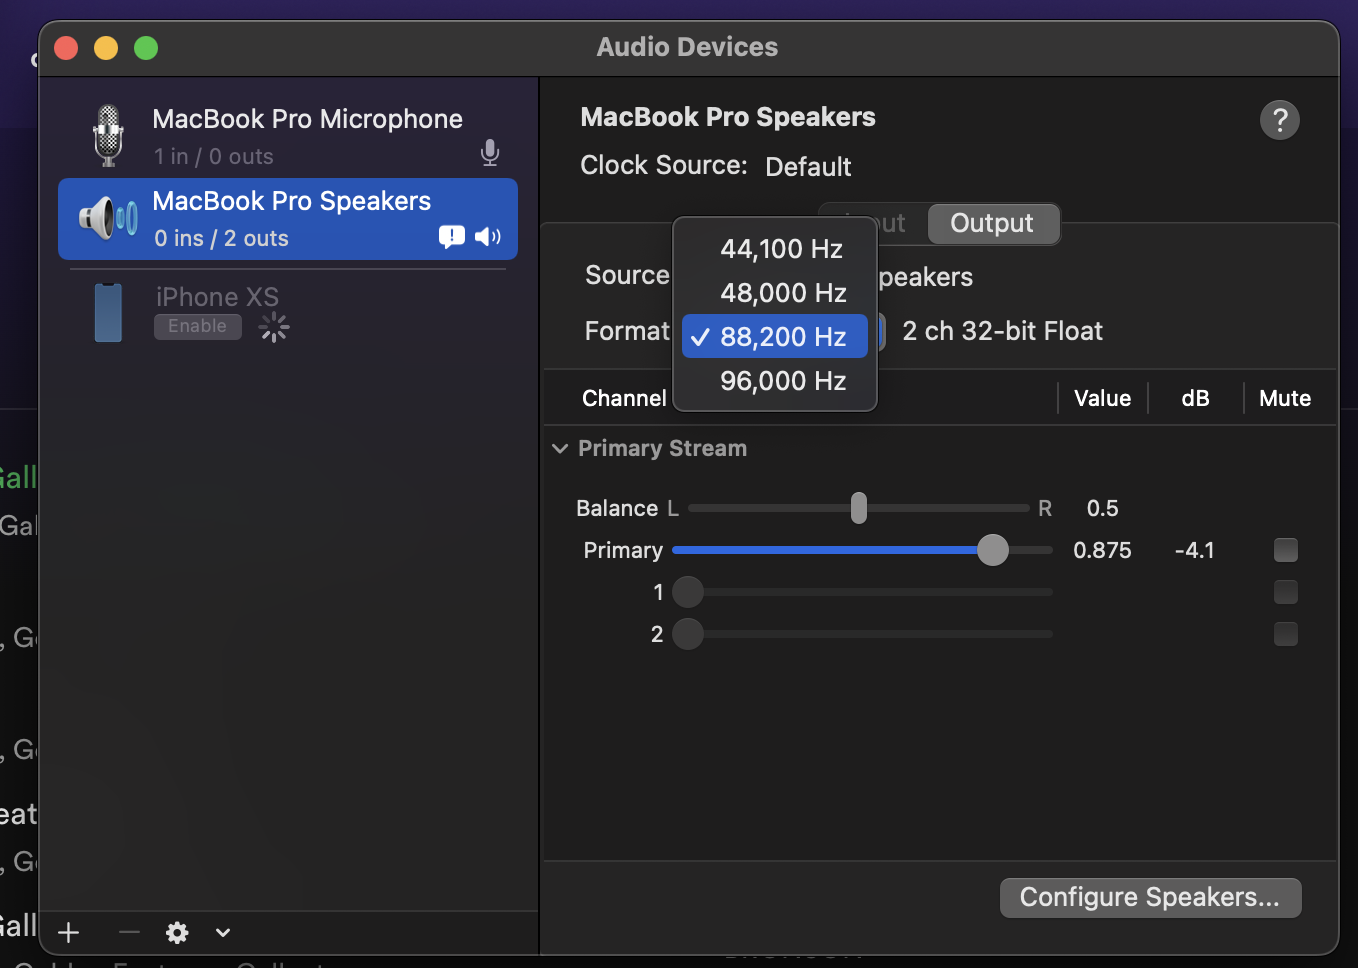Click the Mute column header

pyautogui.click(x=1285, y=399)
